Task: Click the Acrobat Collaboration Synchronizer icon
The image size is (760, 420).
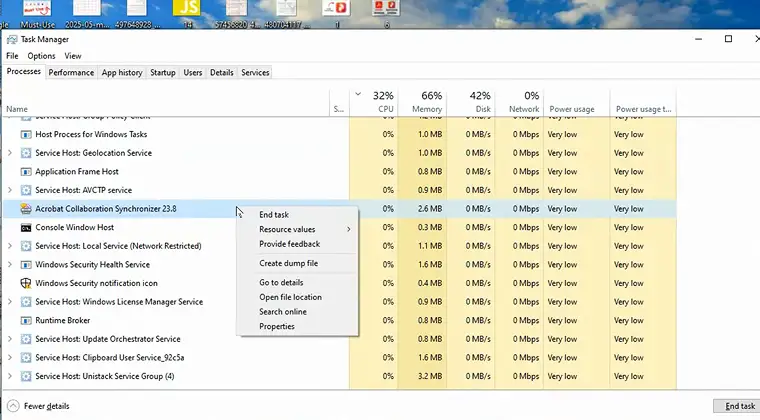Action: click(x=26, y=209)
